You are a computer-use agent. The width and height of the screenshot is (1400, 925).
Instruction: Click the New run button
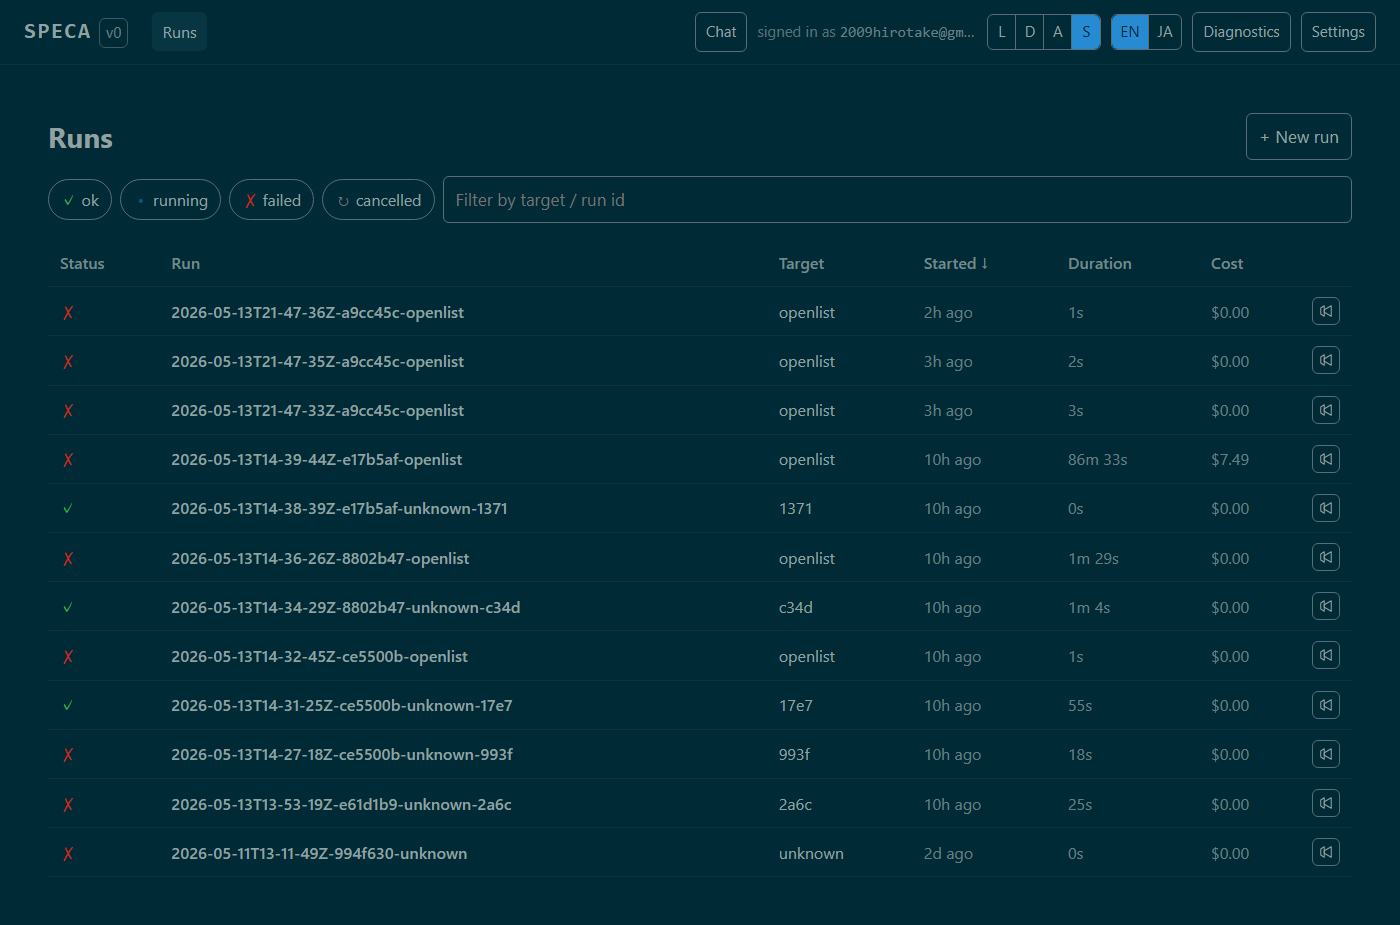click(x=1299, y=137)
